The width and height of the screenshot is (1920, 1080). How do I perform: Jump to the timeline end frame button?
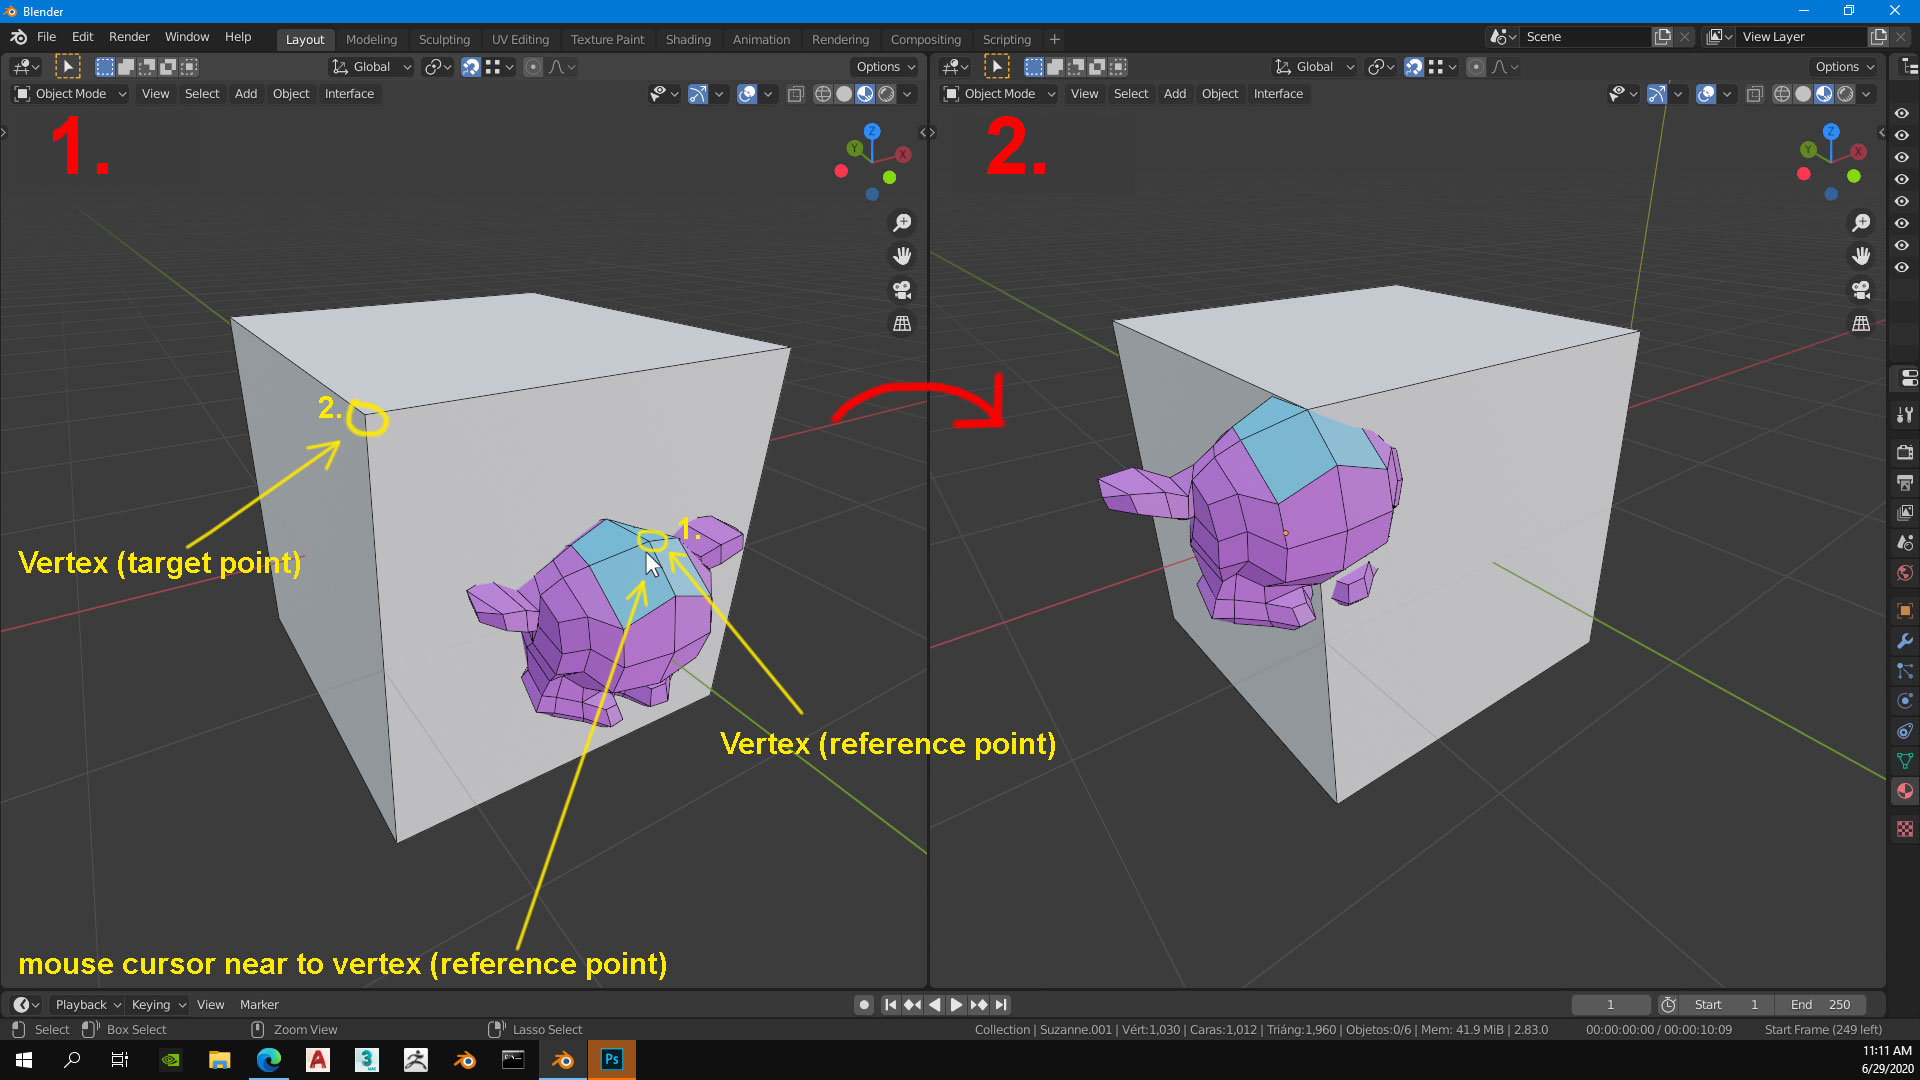1001,1005
